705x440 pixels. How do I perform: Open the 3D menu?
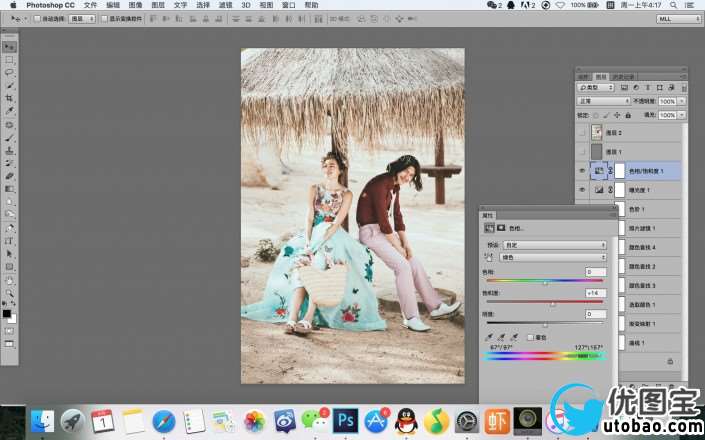coord(246,5)
